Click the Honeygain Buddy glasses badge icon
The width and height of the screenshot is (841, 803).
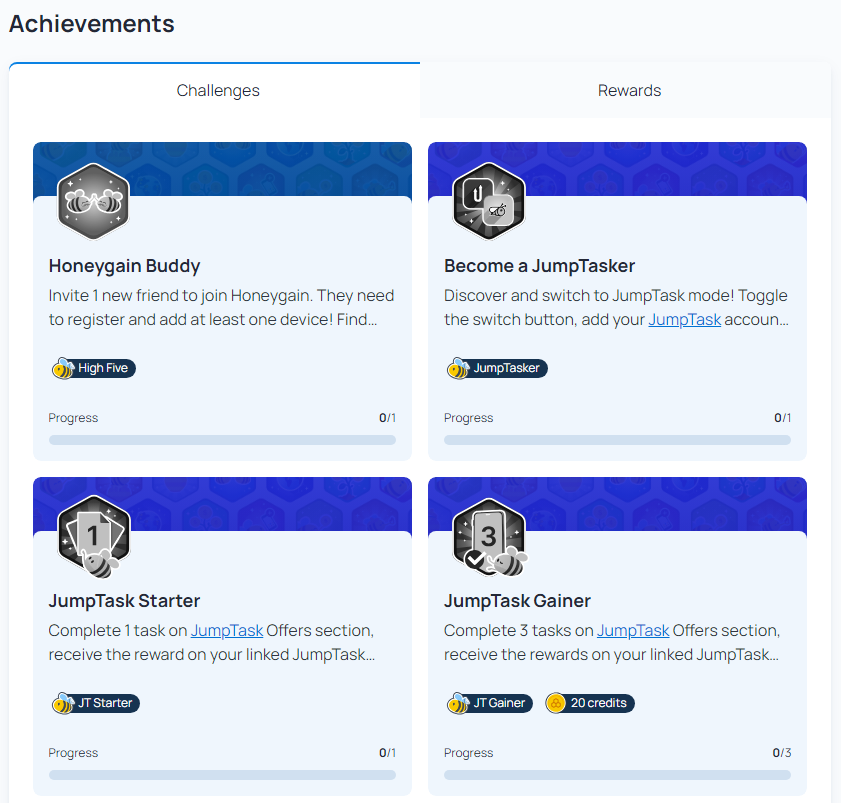pos(93,201)
